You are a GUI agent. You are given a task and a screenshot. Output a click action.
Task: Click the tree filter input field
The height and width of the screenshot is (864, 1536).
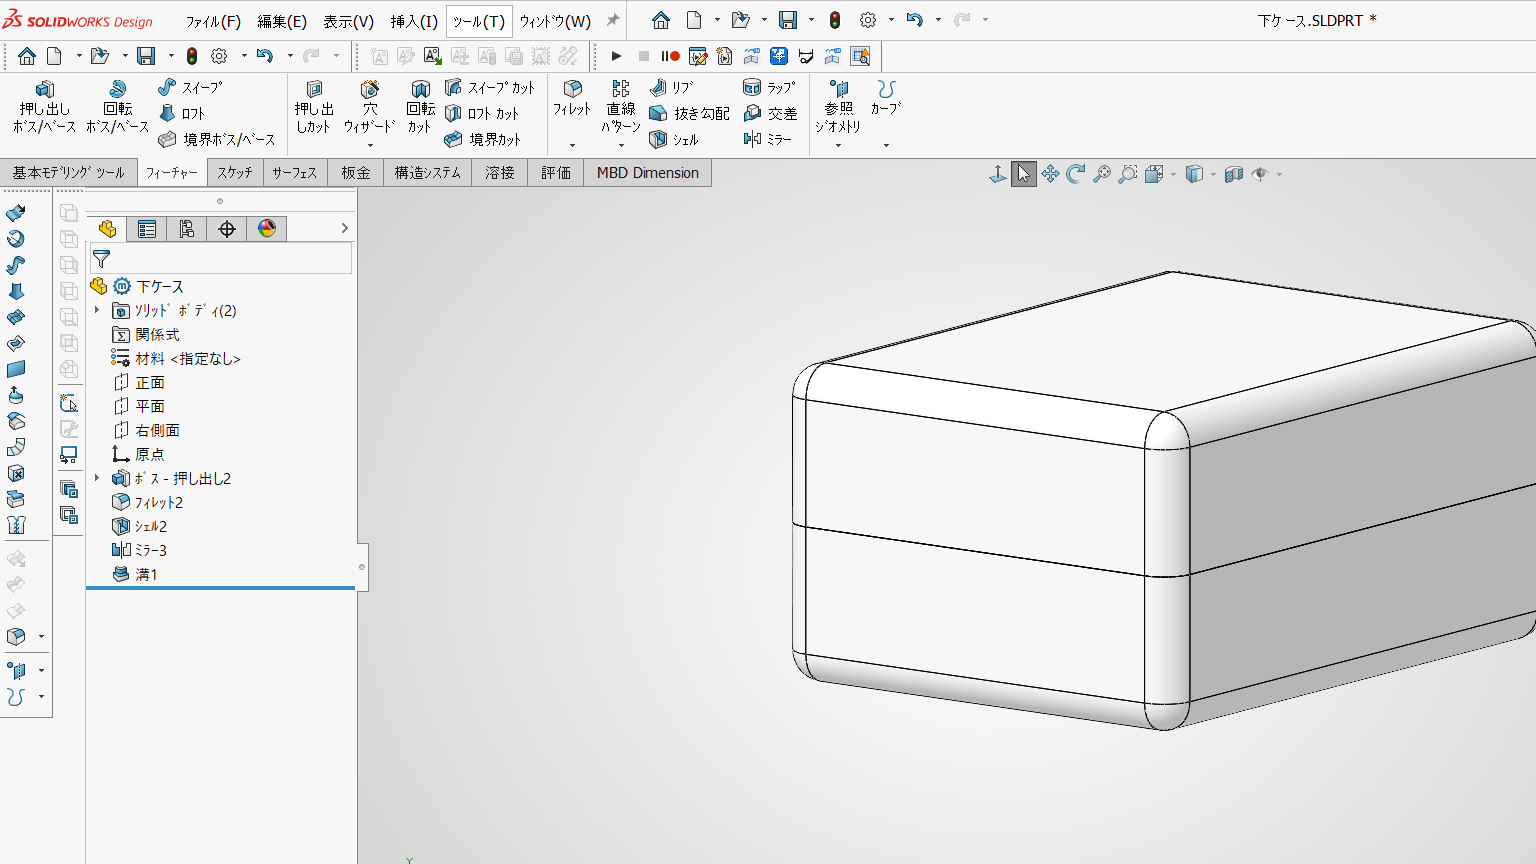tap(221, 259)
